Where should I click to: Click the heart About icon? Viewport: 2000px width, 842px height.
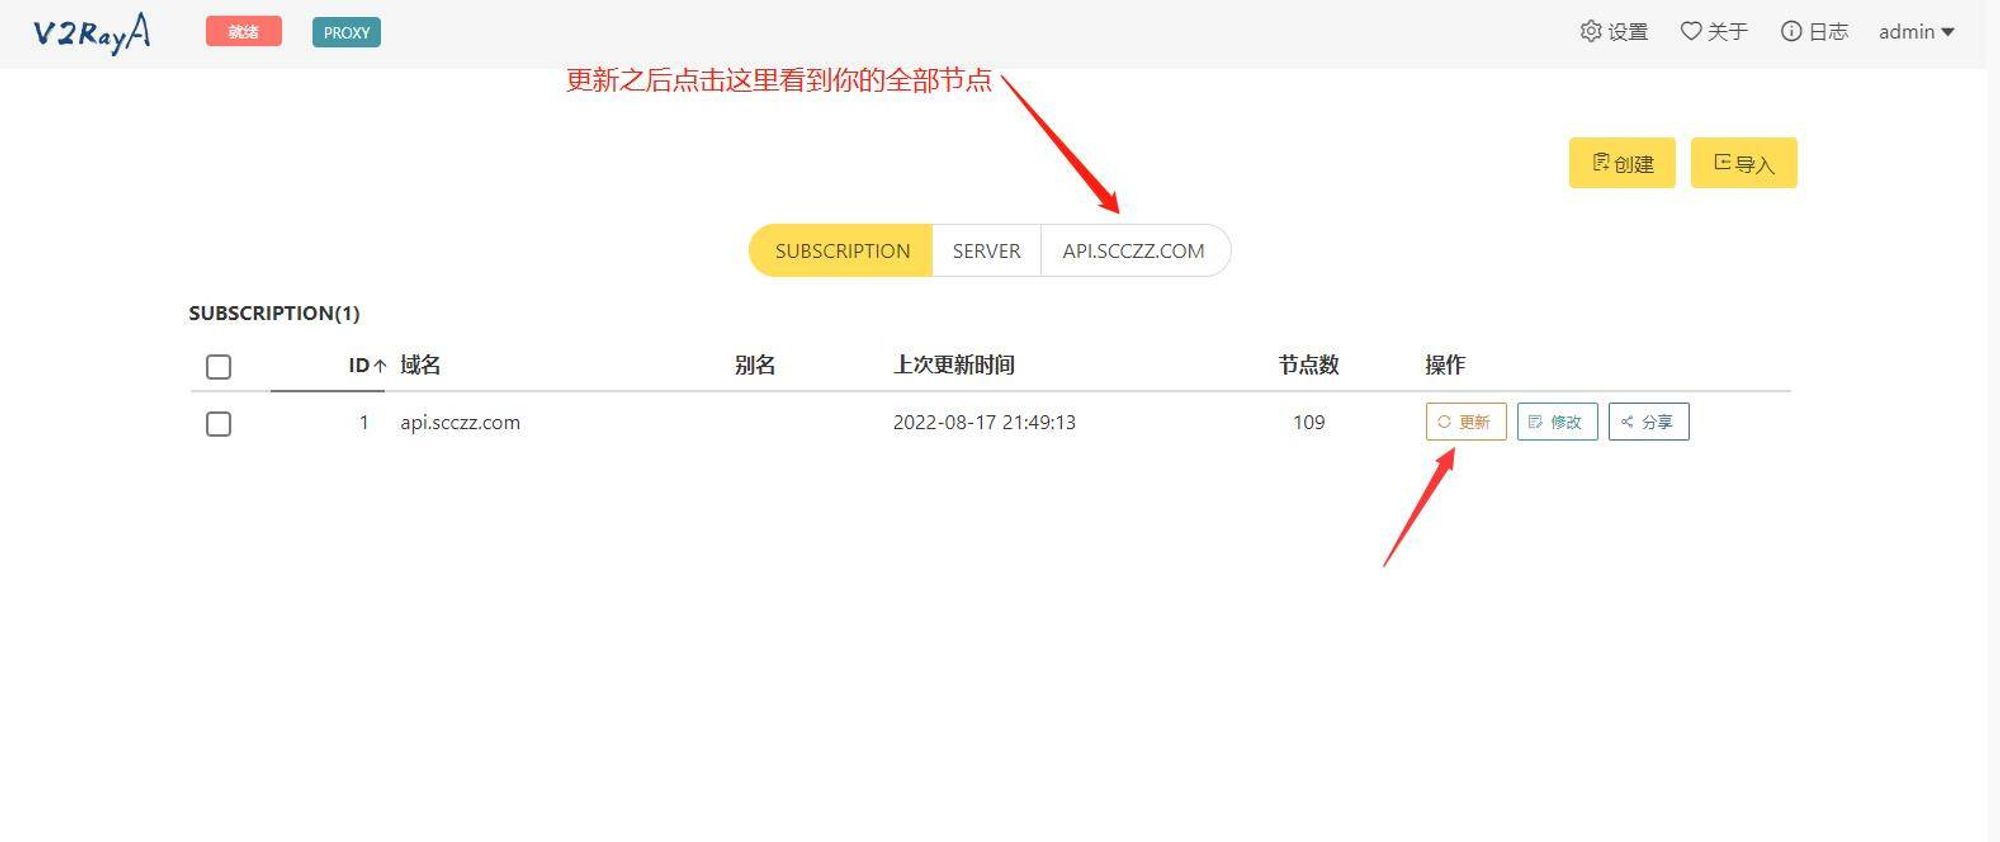click(x=1690, y=31)
